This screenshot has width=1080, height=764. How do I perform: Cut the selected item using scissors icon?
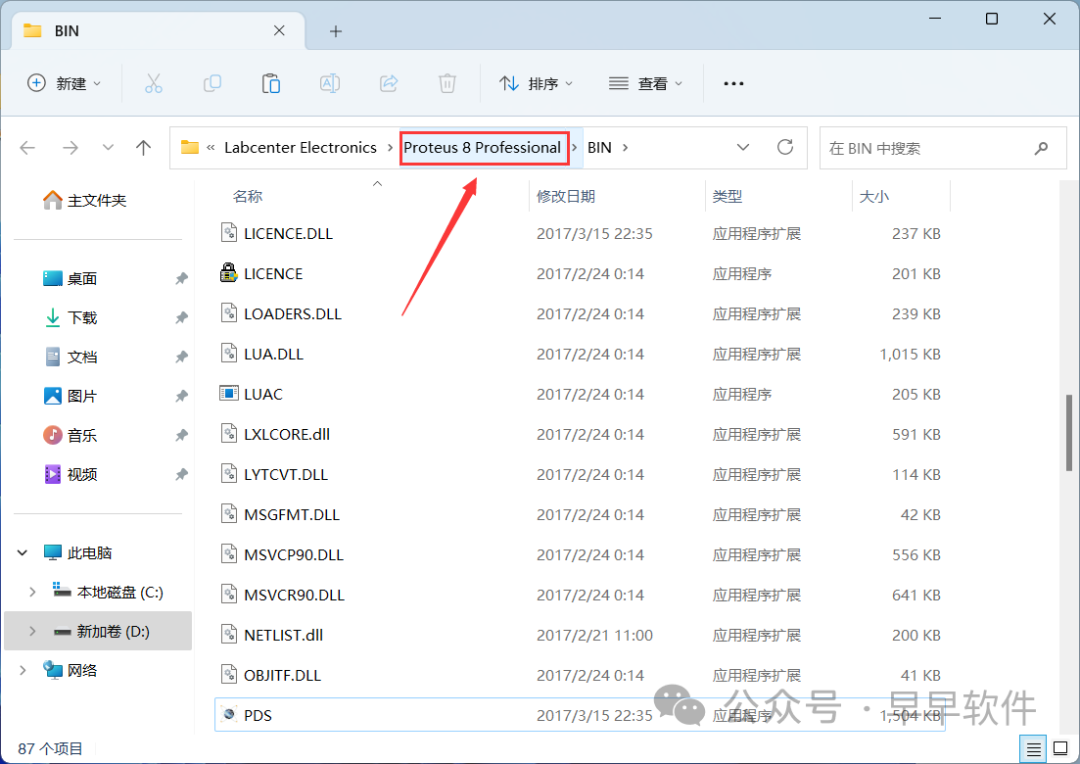(x=153, y=83)
